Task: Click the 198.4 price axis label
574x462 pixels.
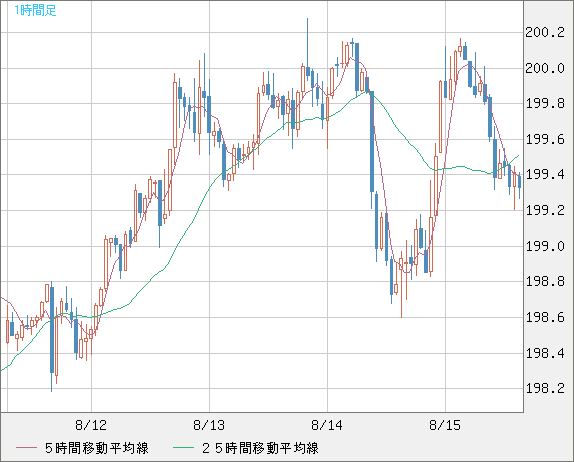Action: point(545,353)
